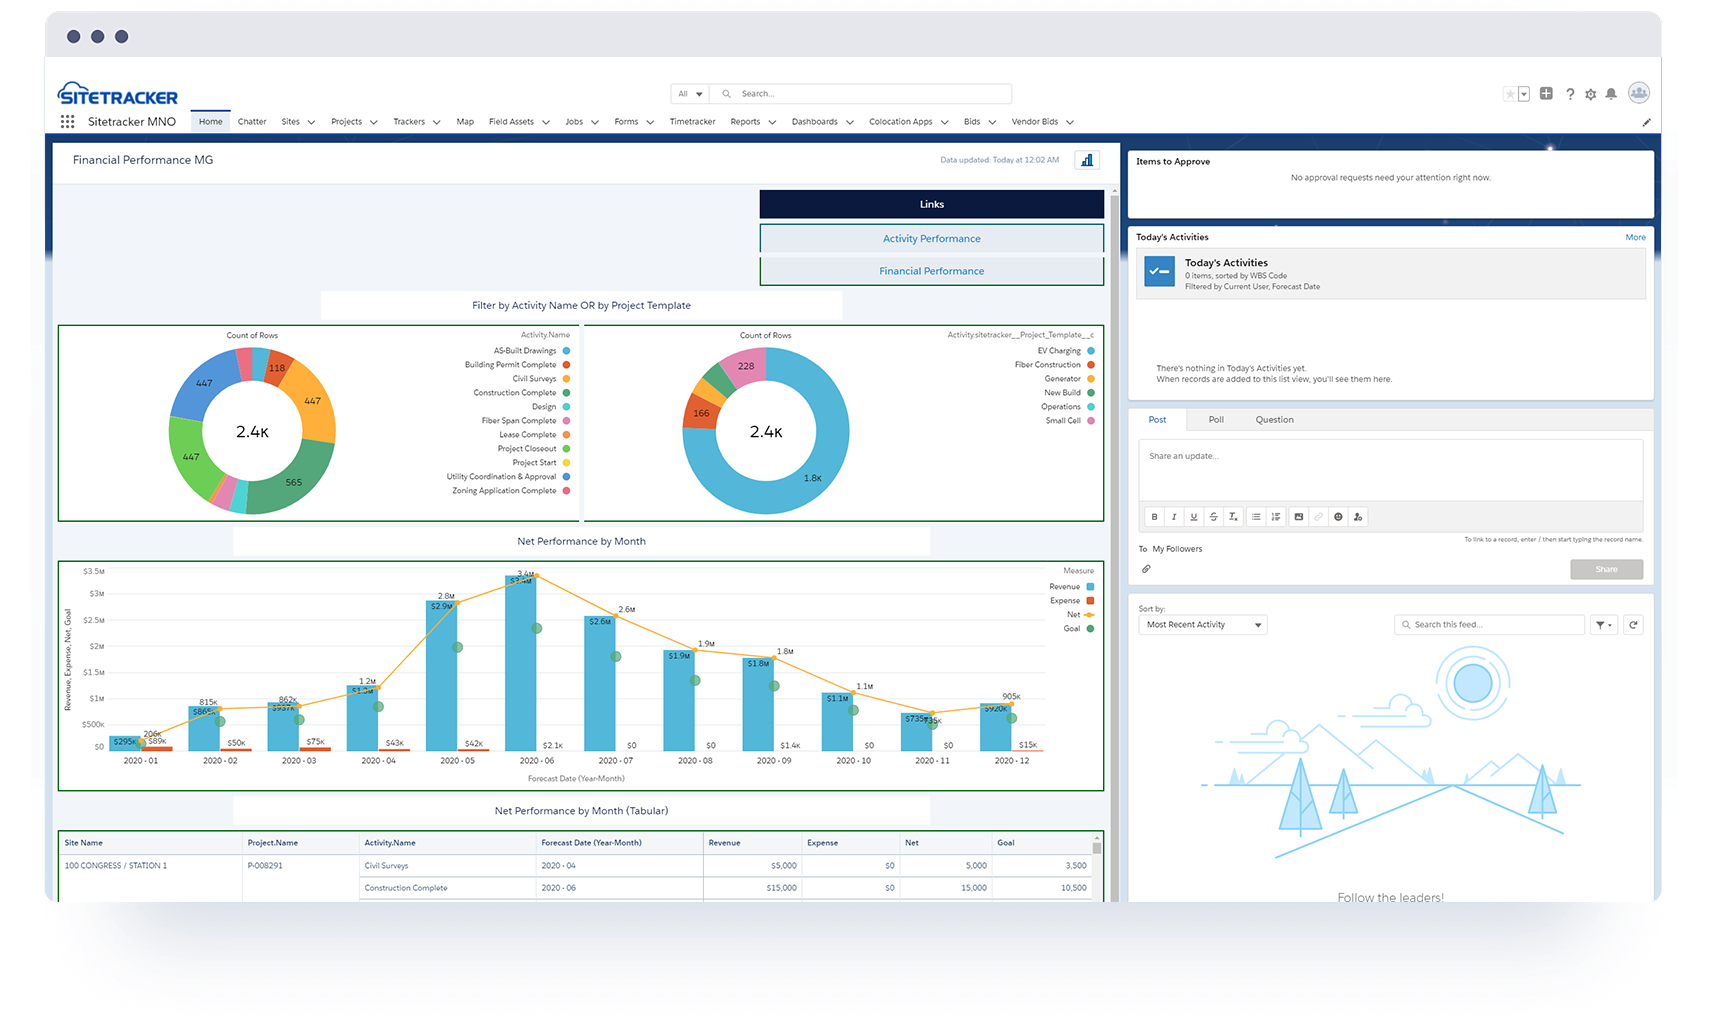Expand the Projects navigation menu chevron
This screenshot has height=1024, width=1719.
(373, 122)
